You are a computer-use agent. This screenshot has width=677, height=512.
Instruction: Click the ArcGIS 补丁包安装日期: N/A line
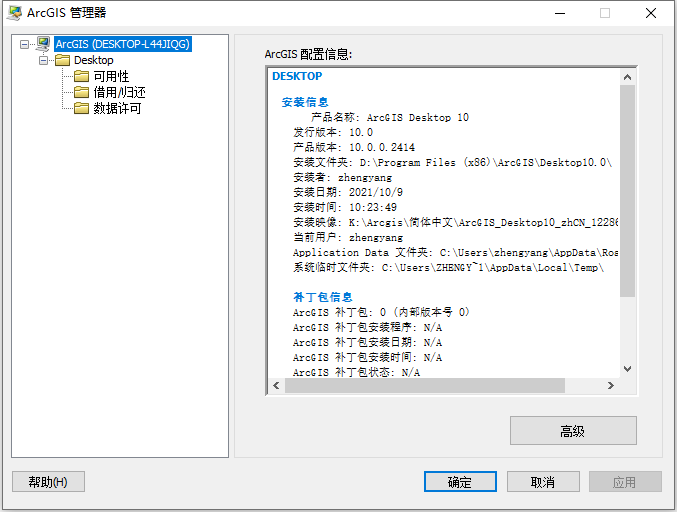pyautogui.click(x=367, y=342)
